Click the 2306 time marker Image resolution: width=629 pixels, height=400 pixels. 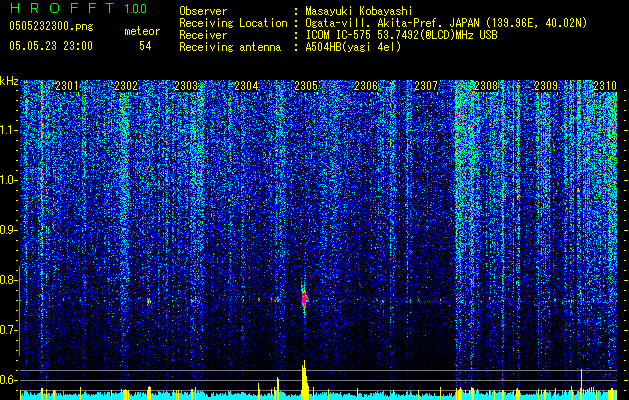point(366,86)
